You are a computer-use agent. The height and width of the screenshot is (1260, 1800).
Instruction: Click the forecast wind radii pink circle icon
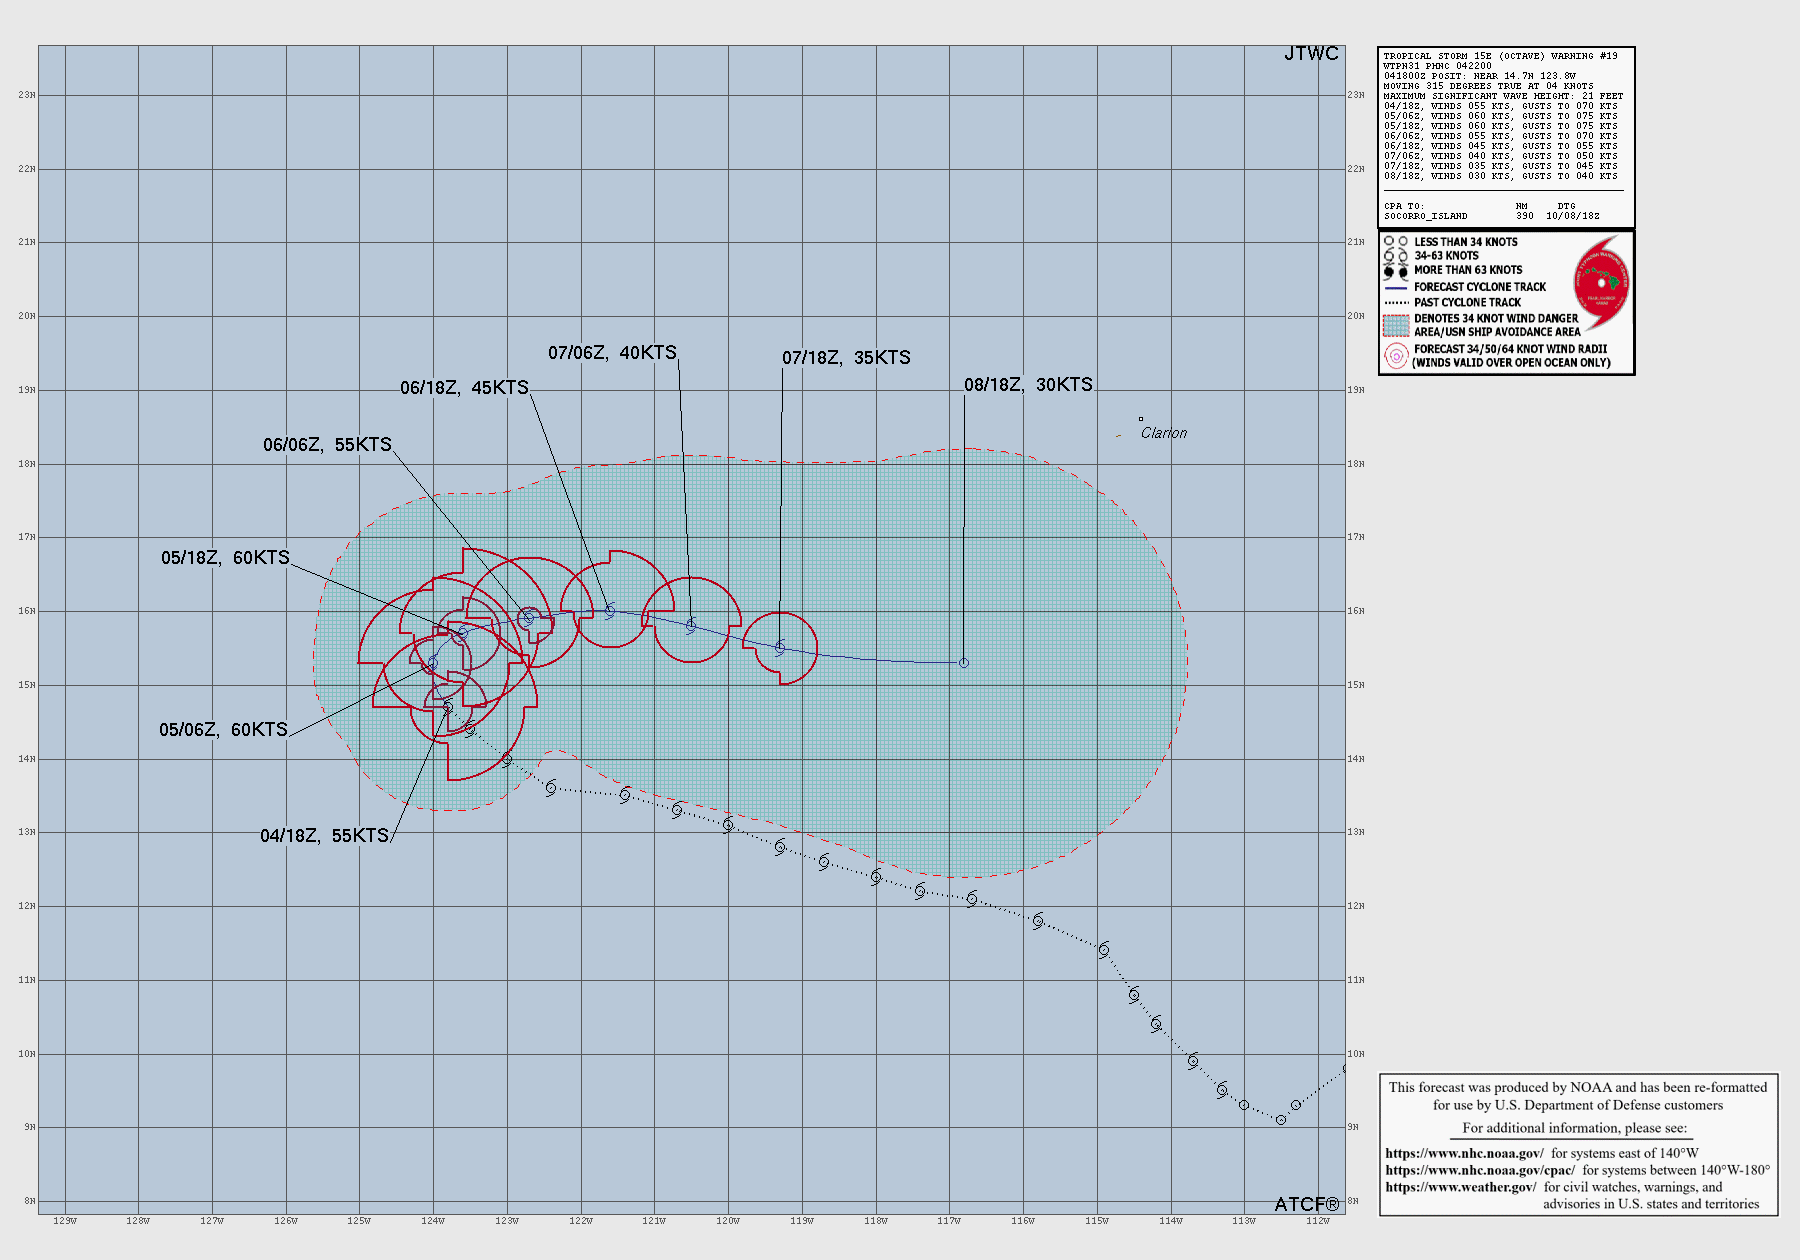point(1396,356)
